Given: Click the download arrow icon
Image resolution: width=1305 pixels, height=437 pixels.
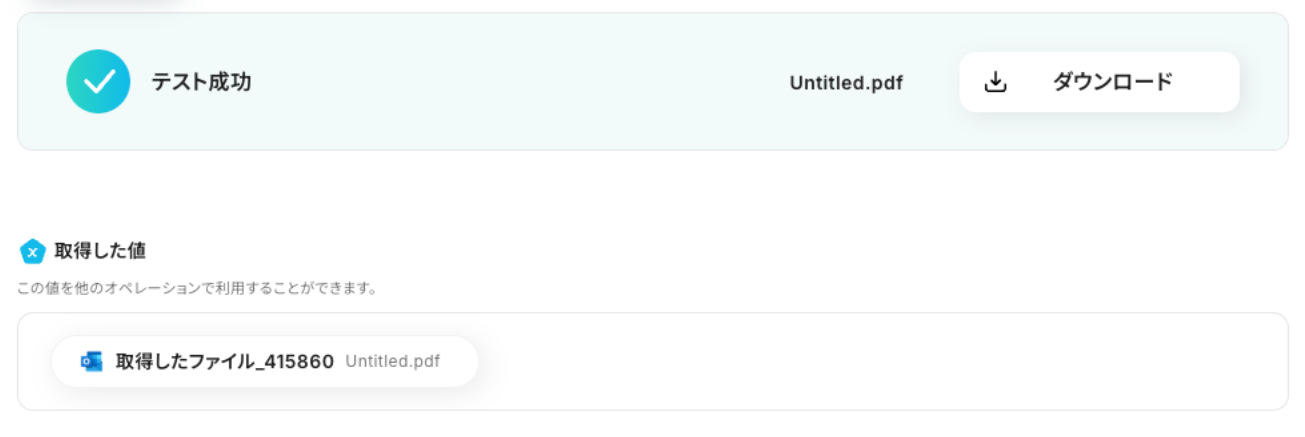Looking at the screenshot, I should (x=995, y=82).
